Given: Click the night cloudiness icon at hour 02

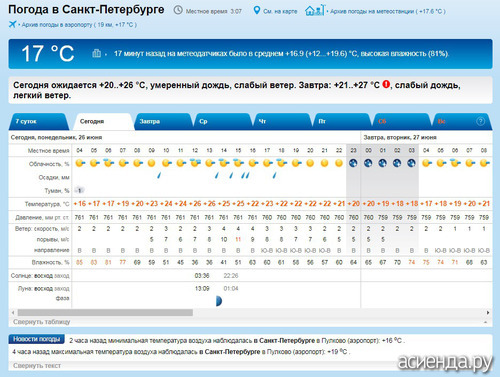Looking at the screenshot, I should pos(397,163).
